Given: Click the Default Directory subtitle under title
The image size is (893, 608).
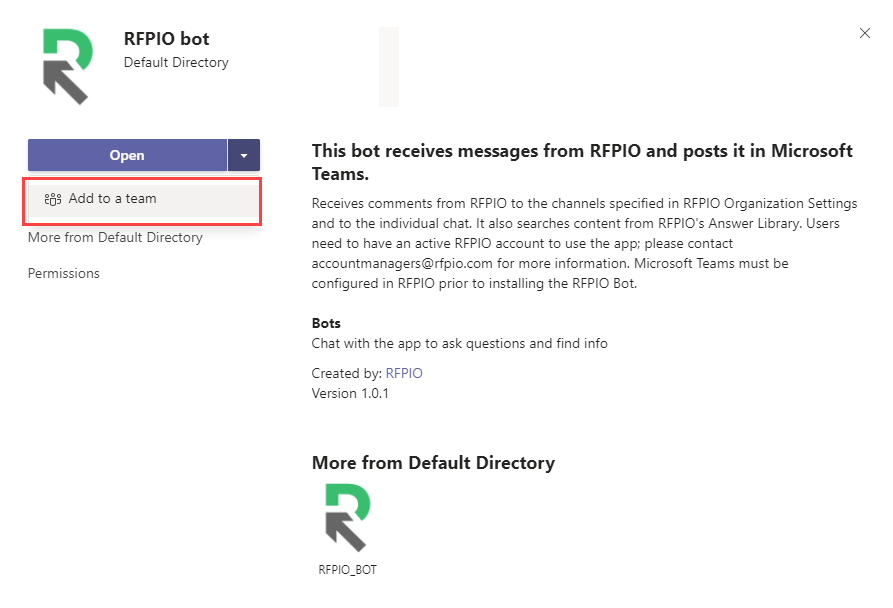Looking at the screenshot, I should 176,62.
